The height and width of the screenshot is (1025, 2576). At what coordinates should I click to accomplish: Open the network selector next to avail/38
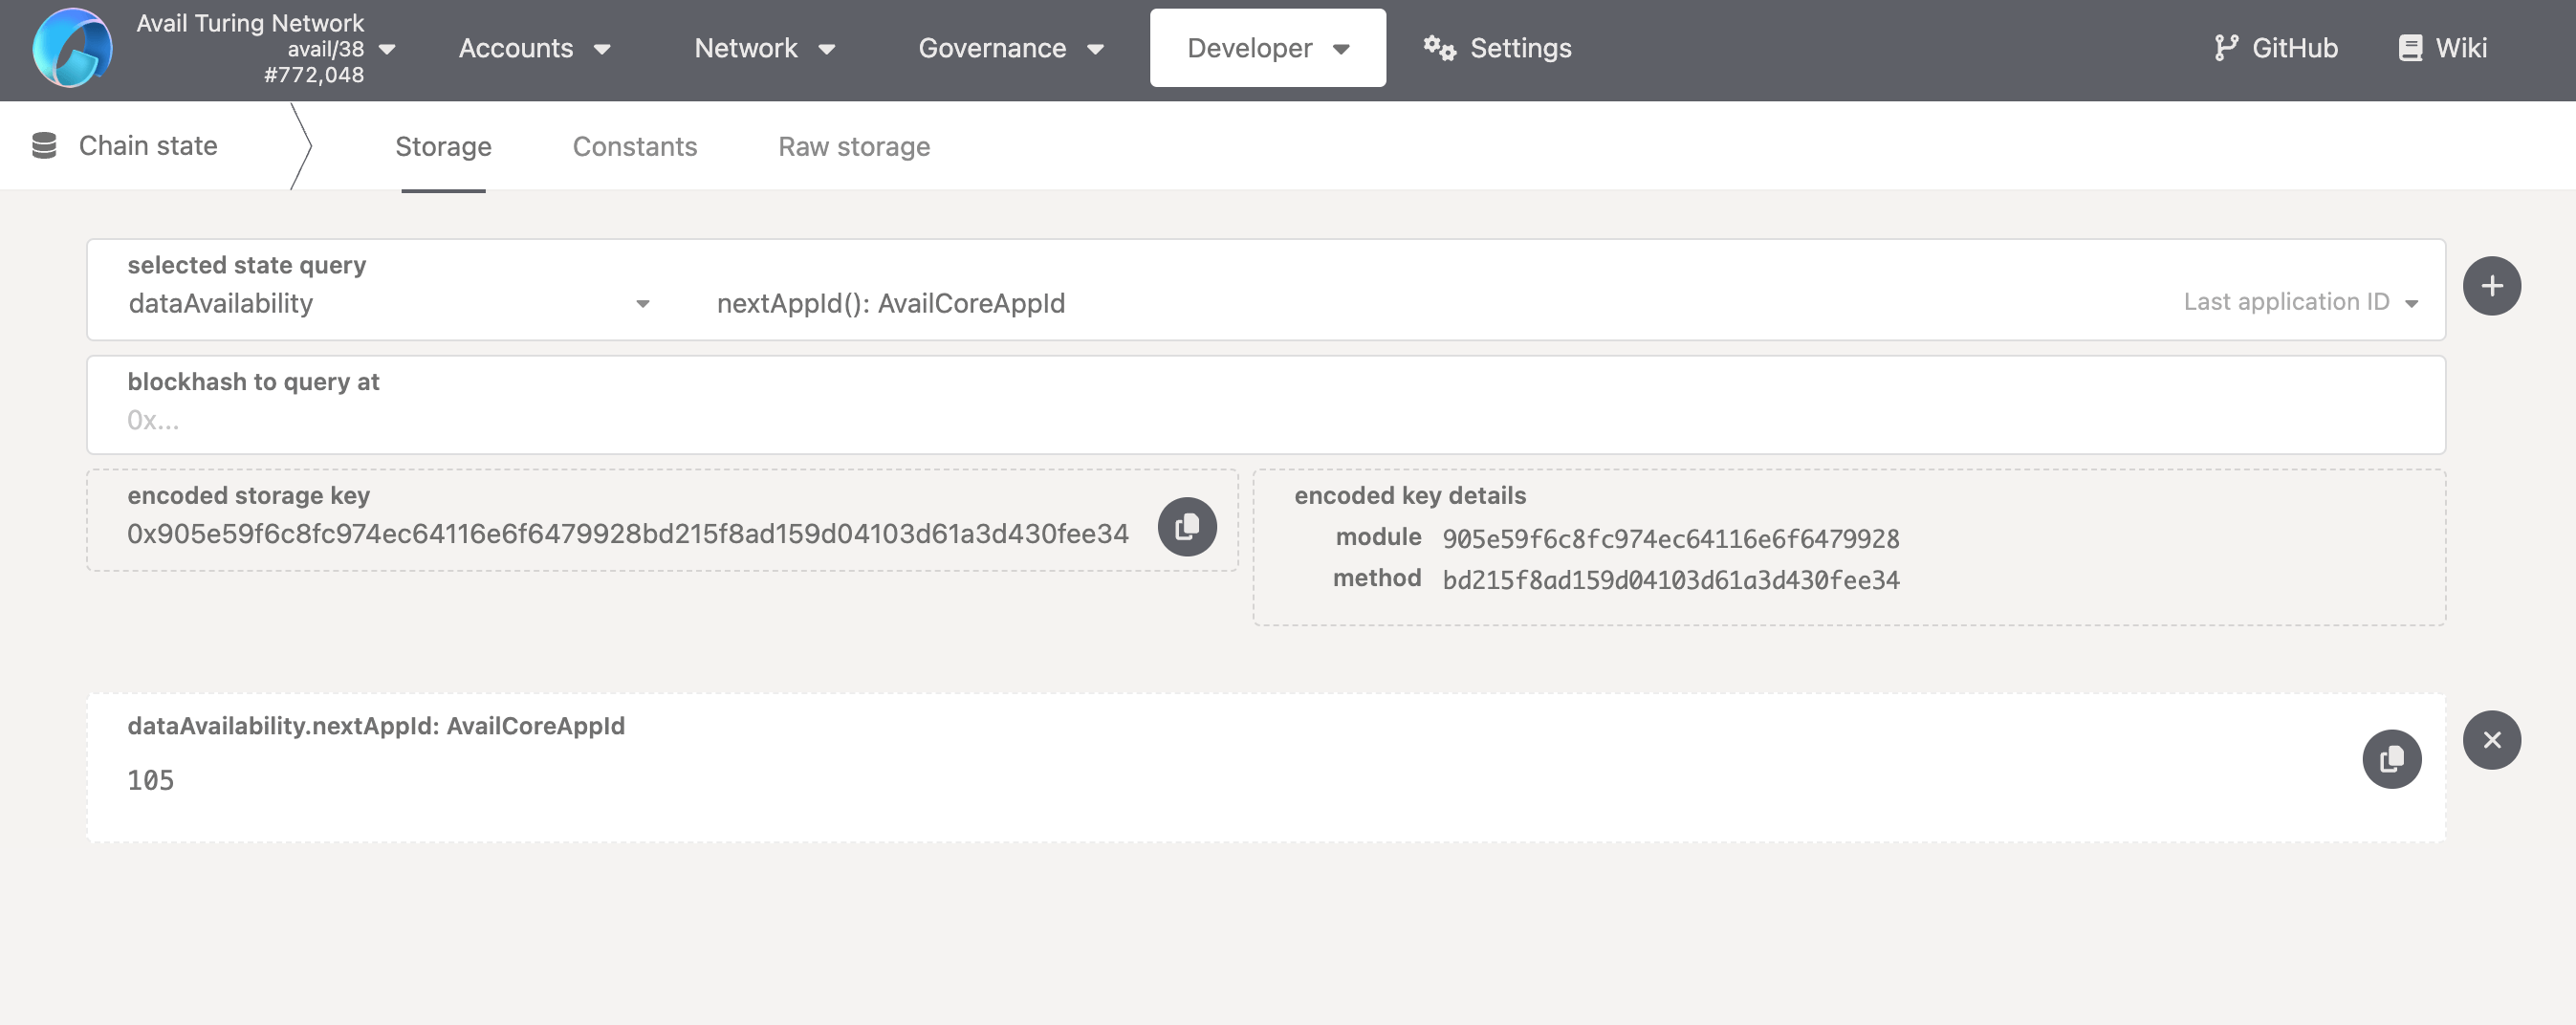[x=387, y=49]
